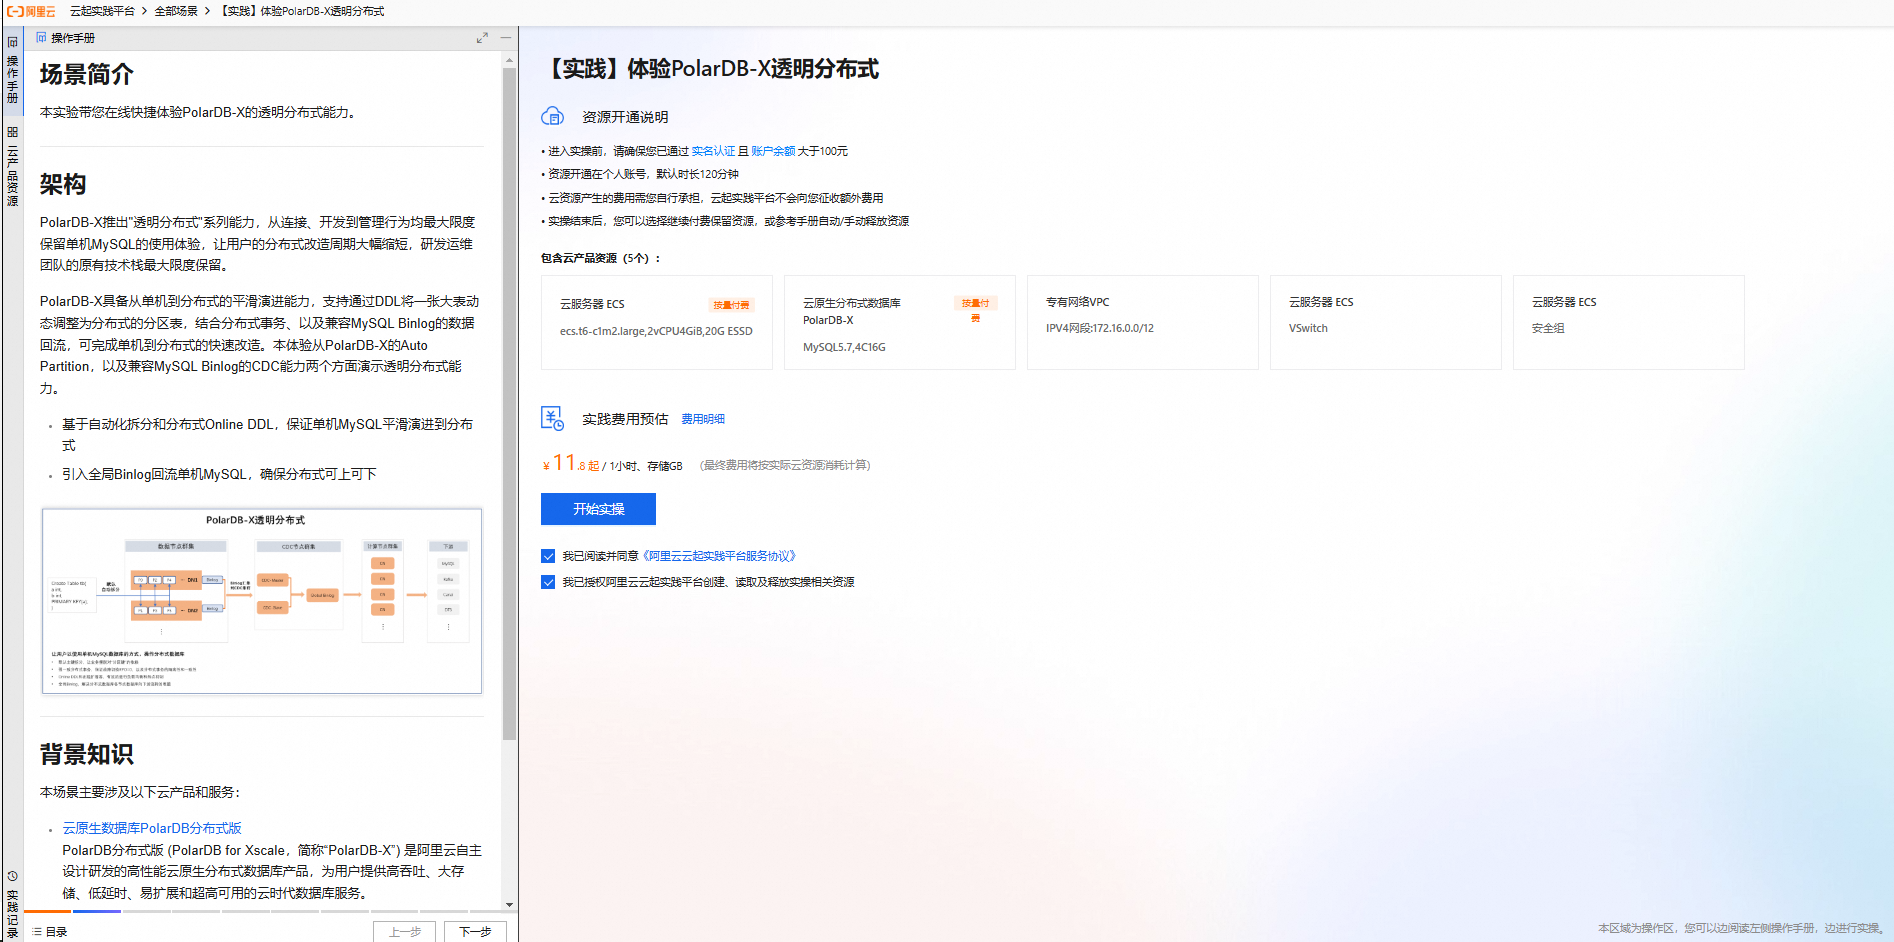Click the IPV4网段:172.16.0.0/12 text
The height and width of the screenshot is (942, 1894).
point(1100,328)
